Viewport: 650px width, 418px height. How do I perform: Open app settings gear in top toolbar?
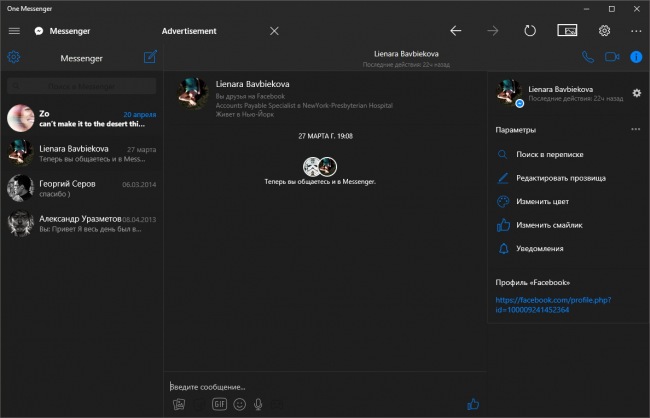click(604, 31)
